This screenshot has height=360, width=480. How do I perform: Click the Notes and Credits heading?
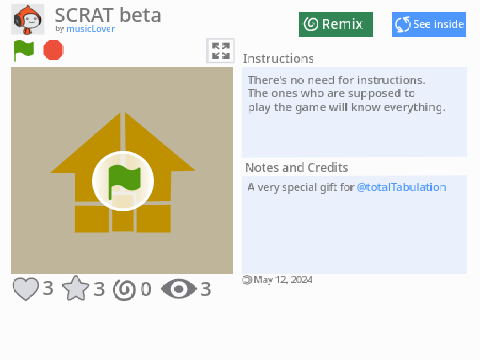pos(297,167)
